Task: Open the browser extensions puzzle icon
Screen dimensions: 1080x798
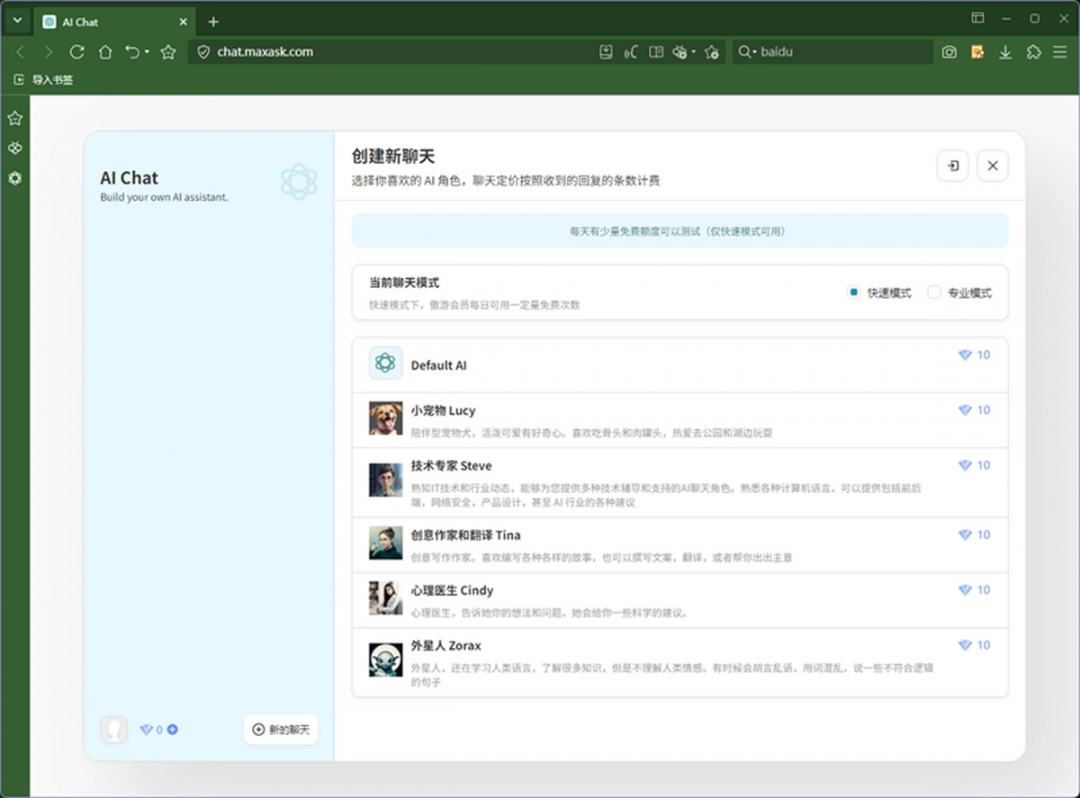Action: tap(1033, 51)
